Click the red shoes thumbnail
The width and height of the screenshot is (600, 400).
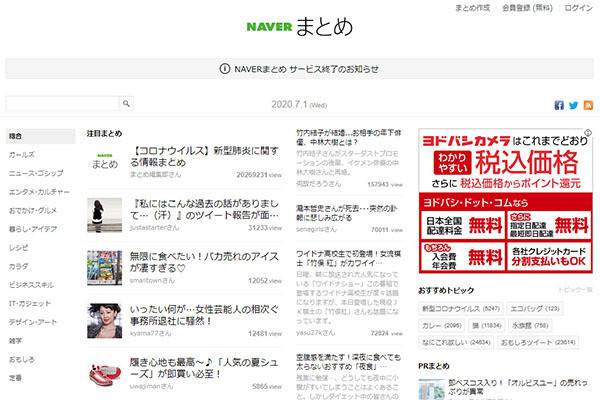pos(104,374)
